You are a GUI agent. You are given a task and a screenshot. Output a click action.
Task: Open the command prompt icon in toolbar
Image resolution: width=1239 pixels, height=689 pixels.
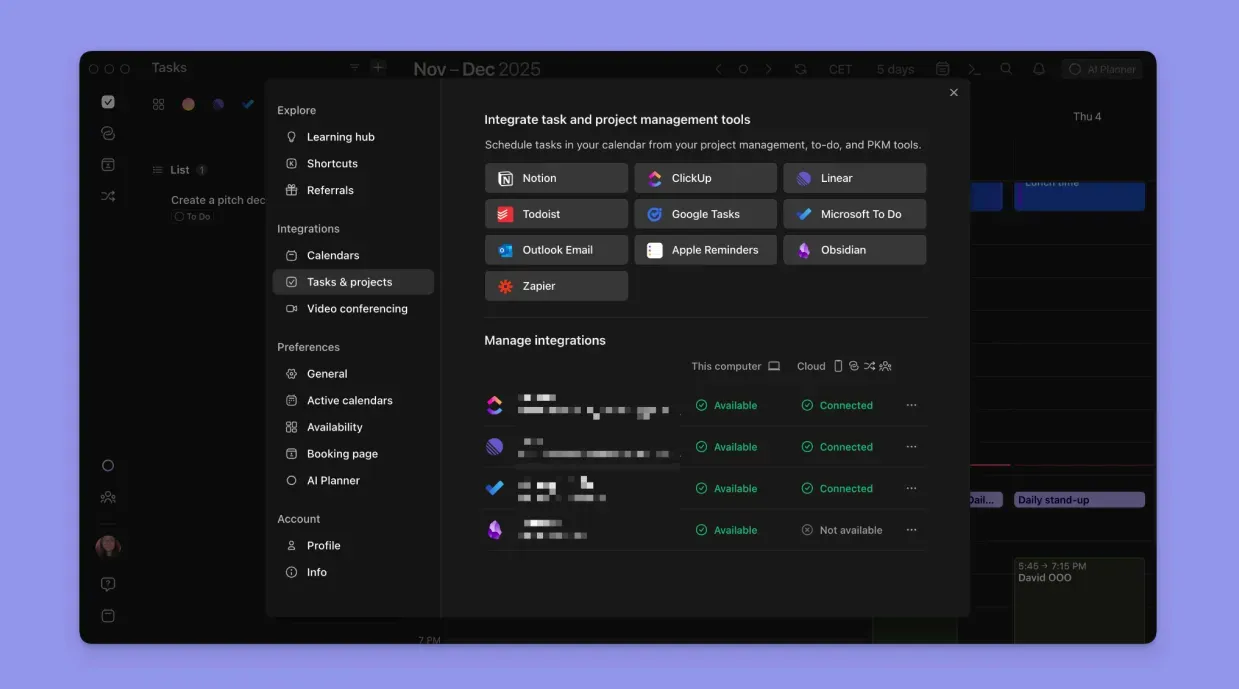coord(974,69)
